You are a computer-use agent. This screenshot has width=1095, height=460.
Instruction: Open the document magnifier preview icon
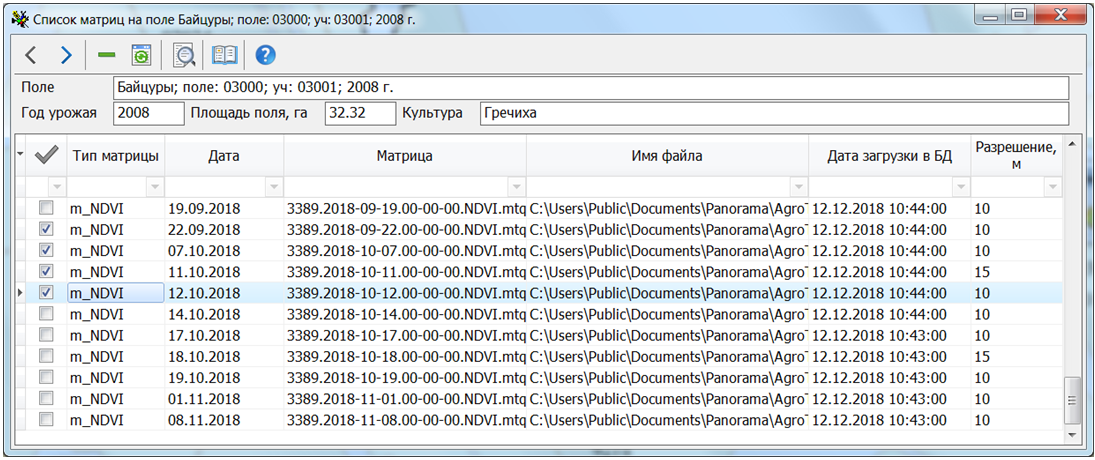tap(184, 55)
